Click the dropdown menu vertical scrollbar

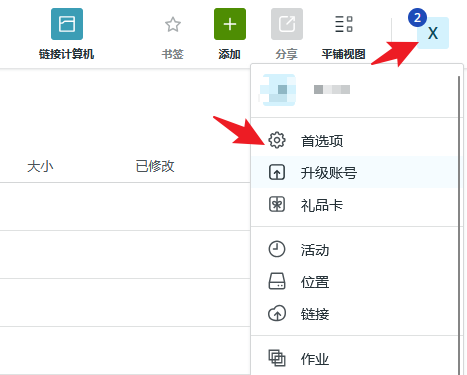coord(459,225)
